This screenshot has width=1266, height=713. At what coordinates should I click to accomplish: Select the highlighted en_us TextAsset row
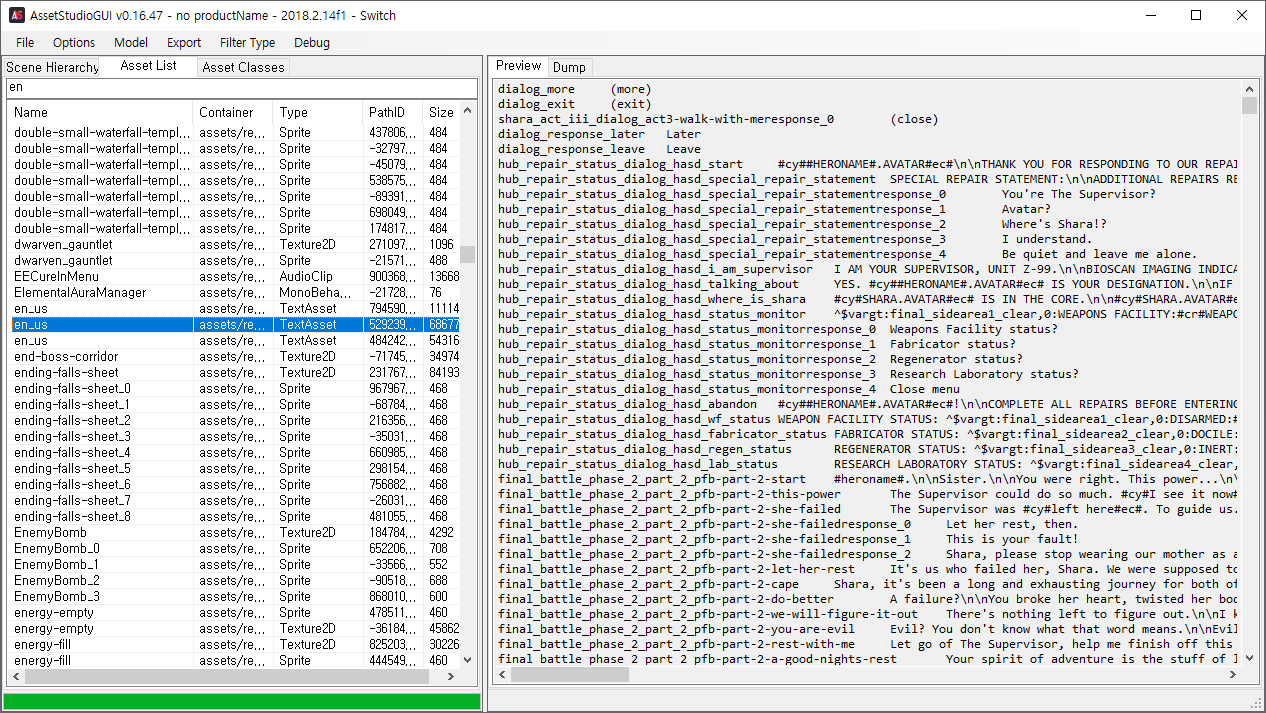coord(234,324)
